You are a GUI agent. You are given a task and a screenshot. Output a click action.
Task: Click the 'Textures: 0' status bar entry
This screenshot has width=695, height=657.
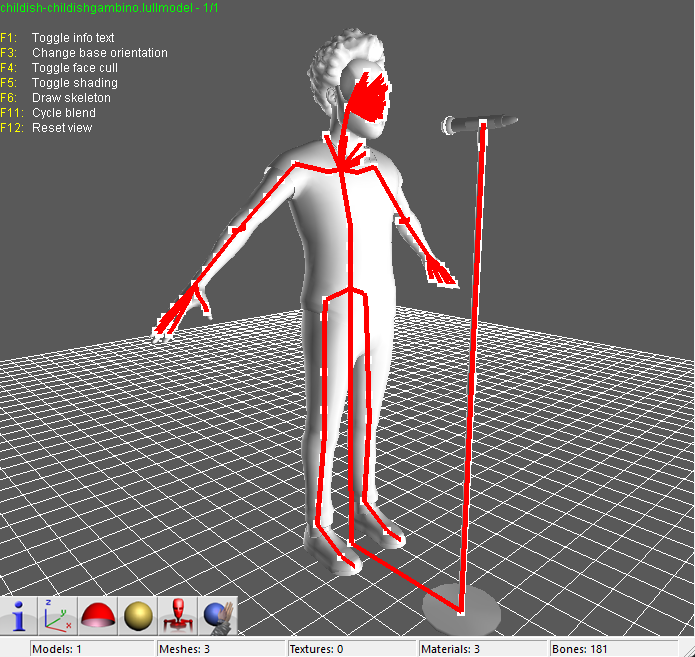tap(351, 649)
